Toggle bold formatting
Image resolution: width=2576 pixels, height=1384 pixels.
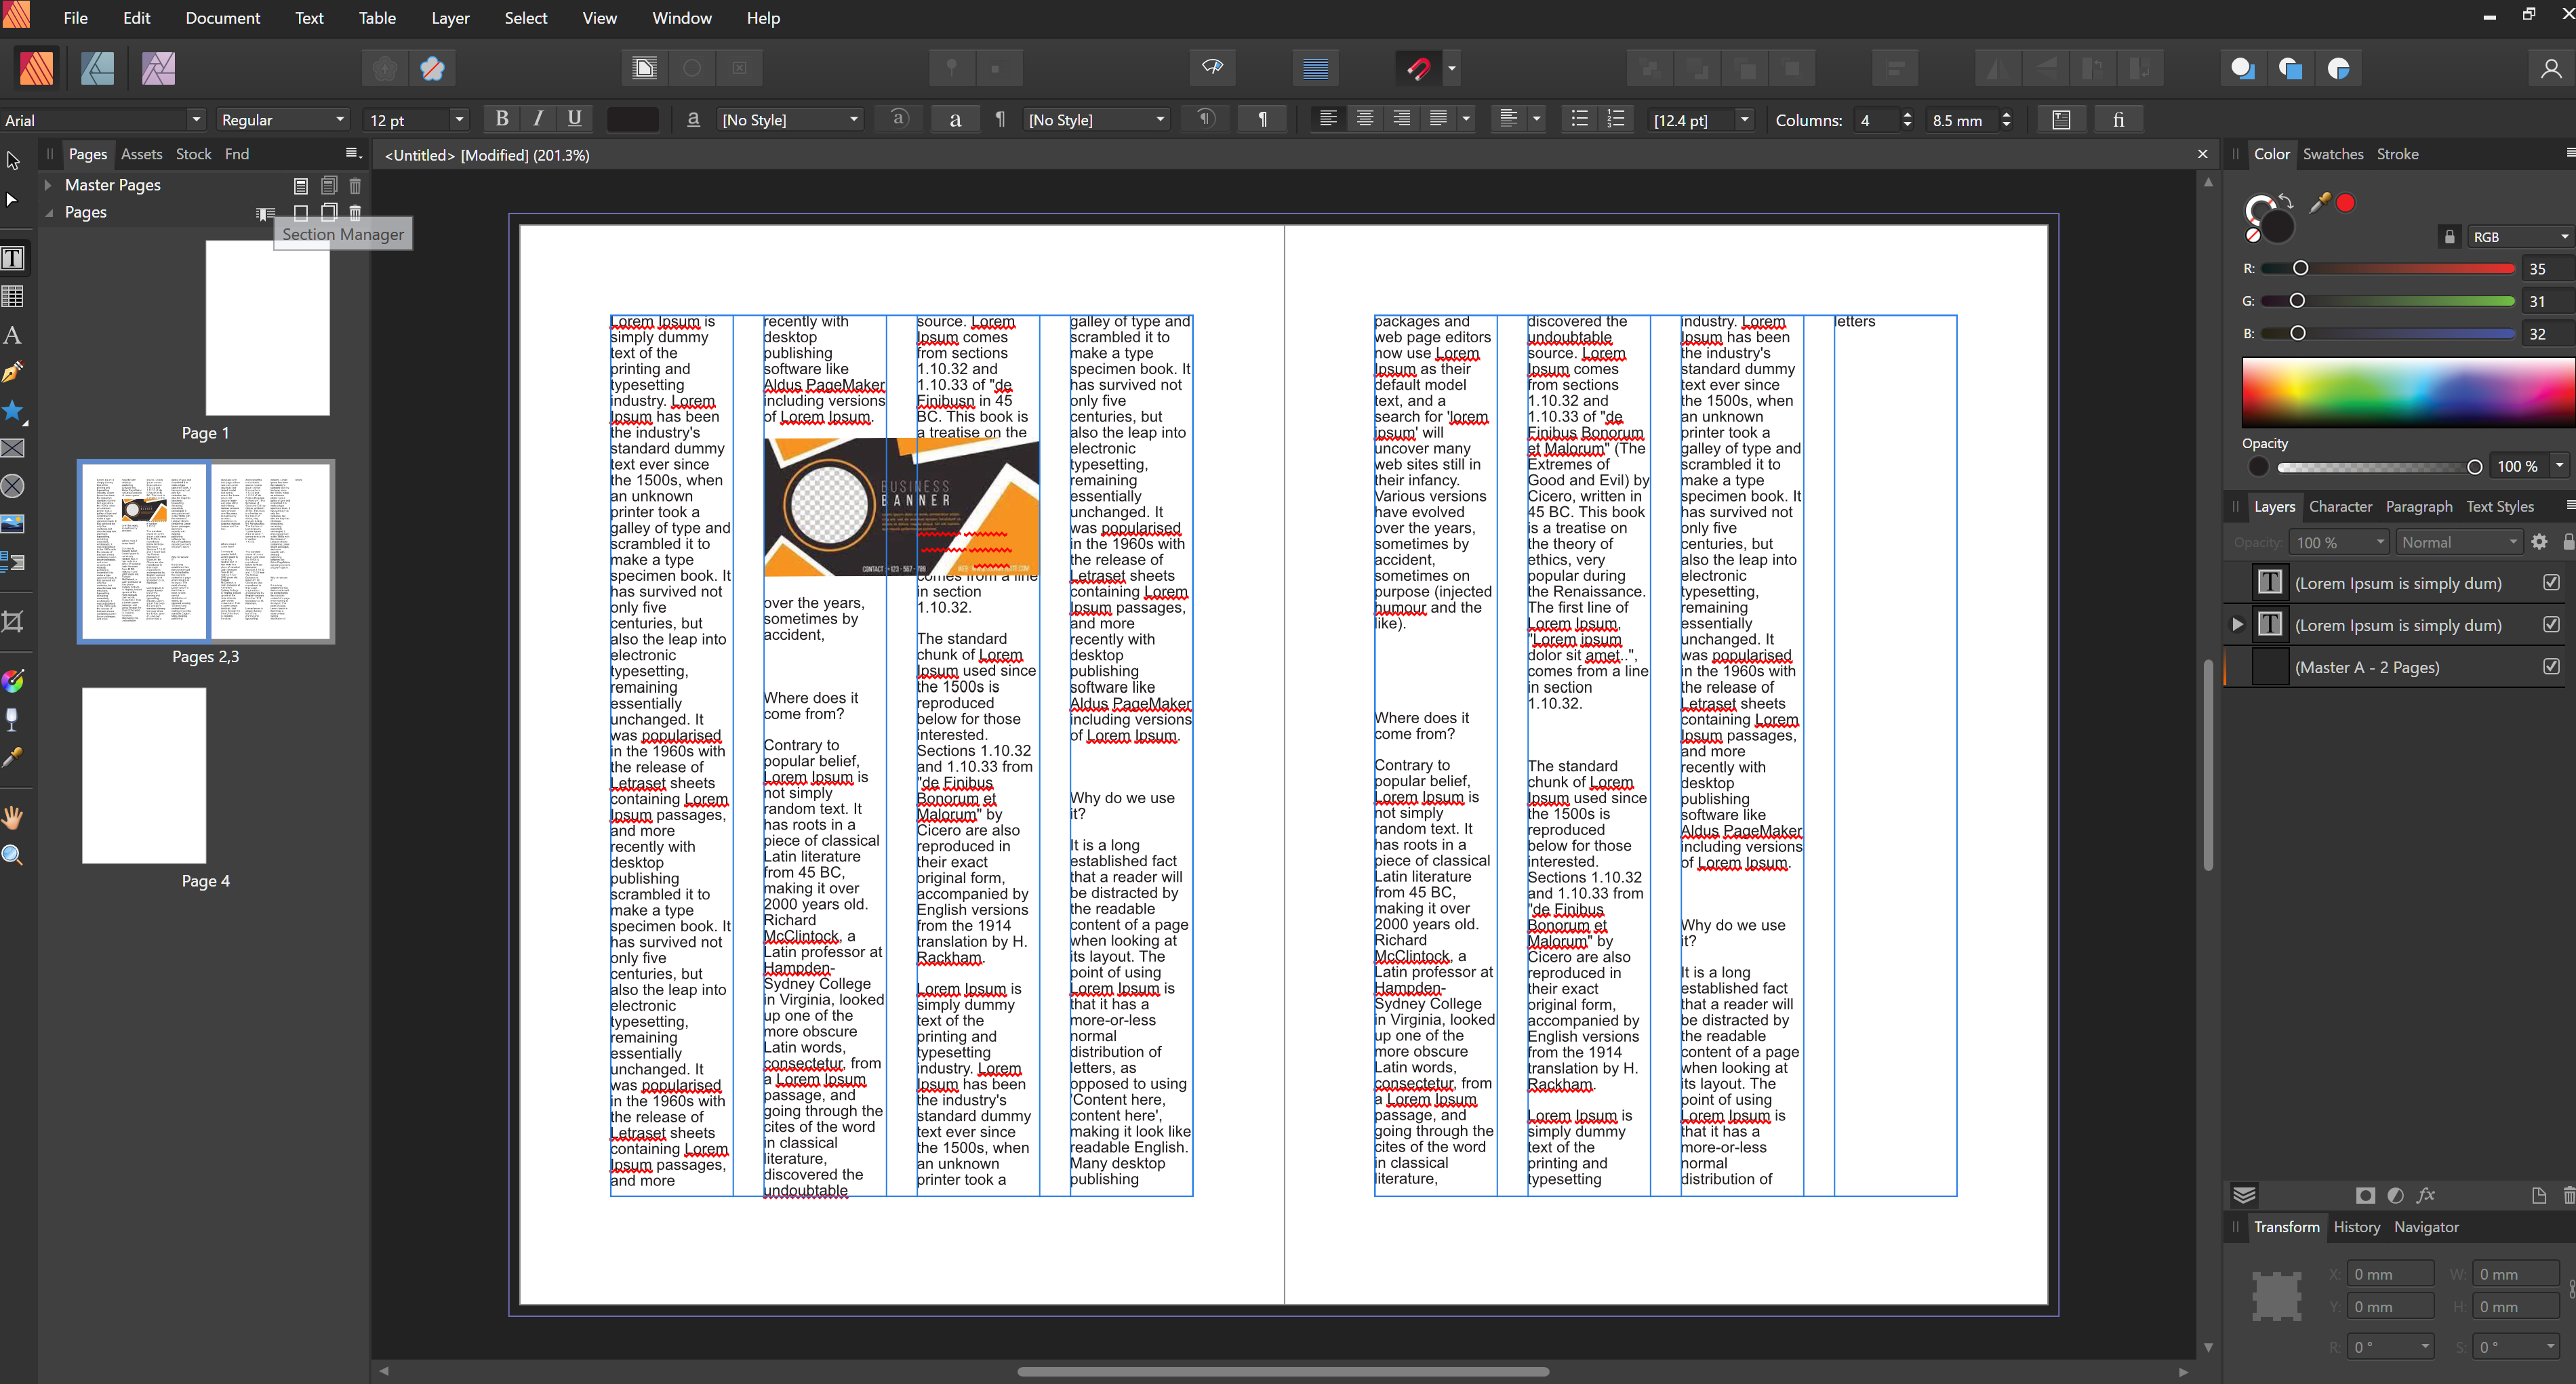[x=502, y=119]
